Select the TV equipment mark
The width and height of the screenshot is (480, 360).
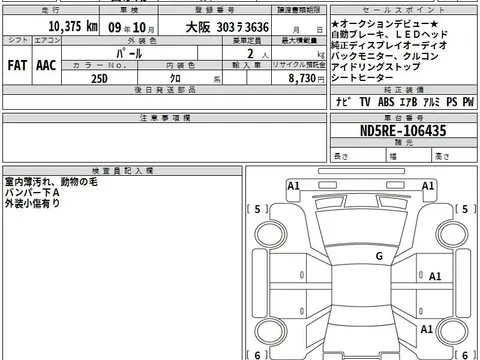tap(365, 102)
